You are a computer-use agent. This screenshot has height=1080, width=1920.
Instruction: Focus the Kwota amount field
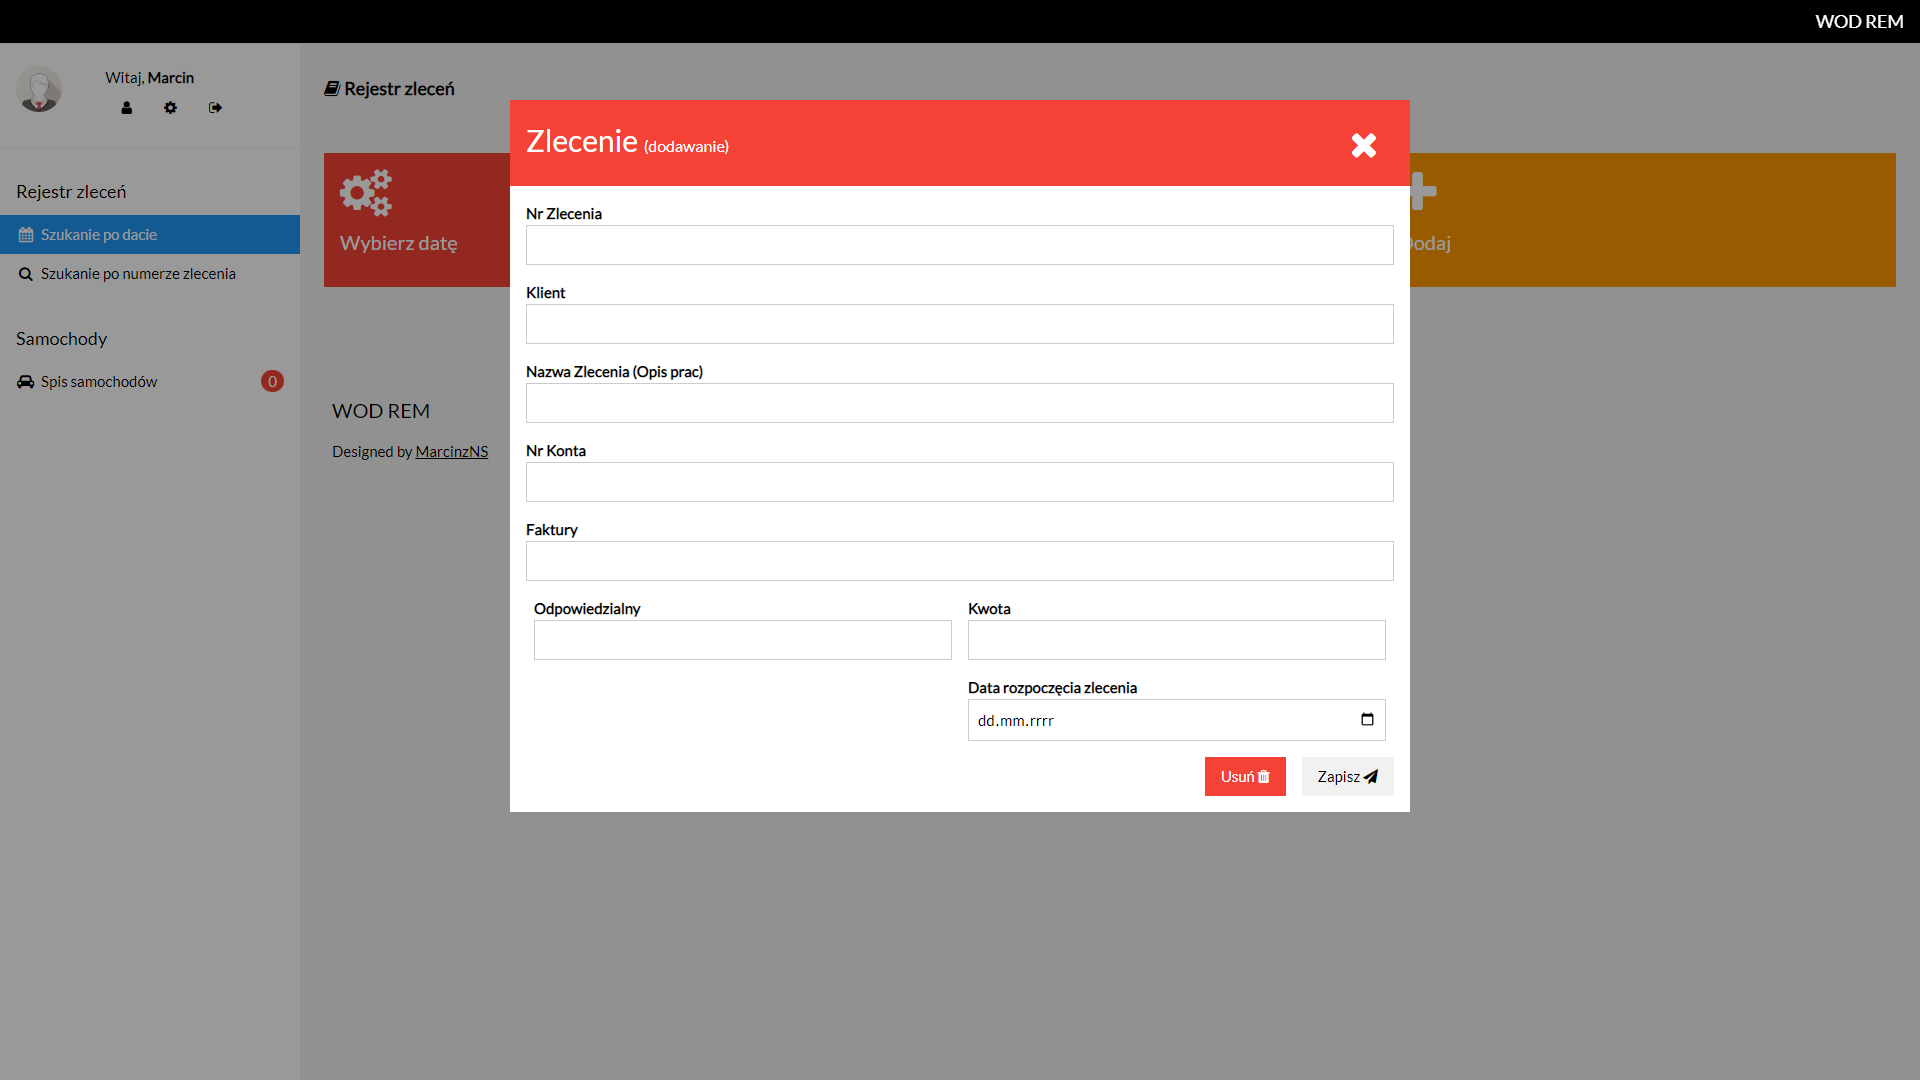coord(1176,640)
